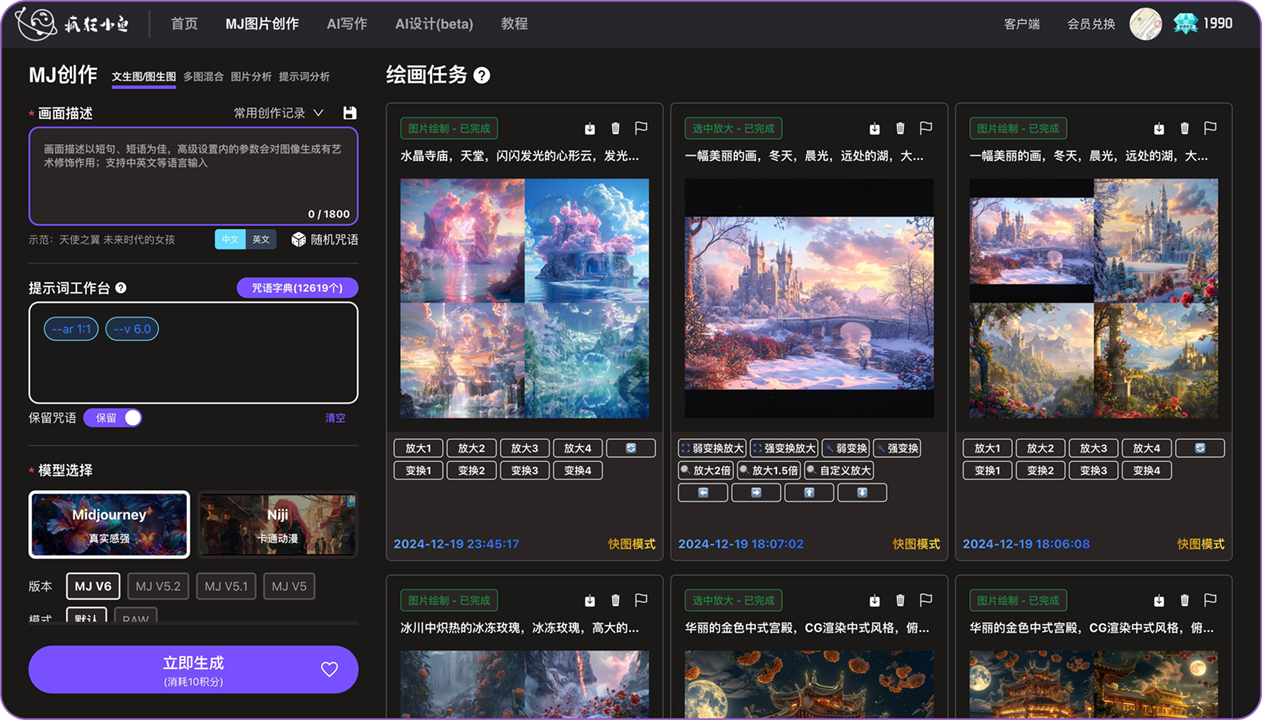Download the 水晶寺庙 task image

(590, 128)
